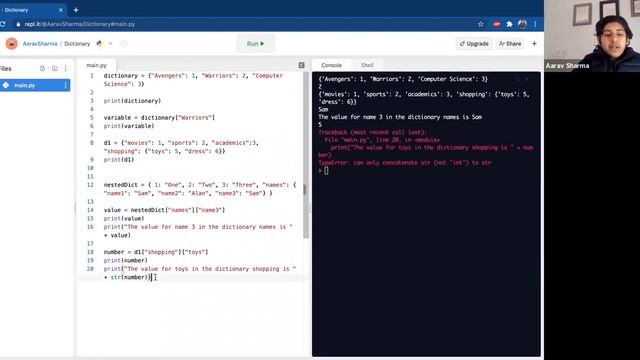Open a new browser tab

(76, 10)
